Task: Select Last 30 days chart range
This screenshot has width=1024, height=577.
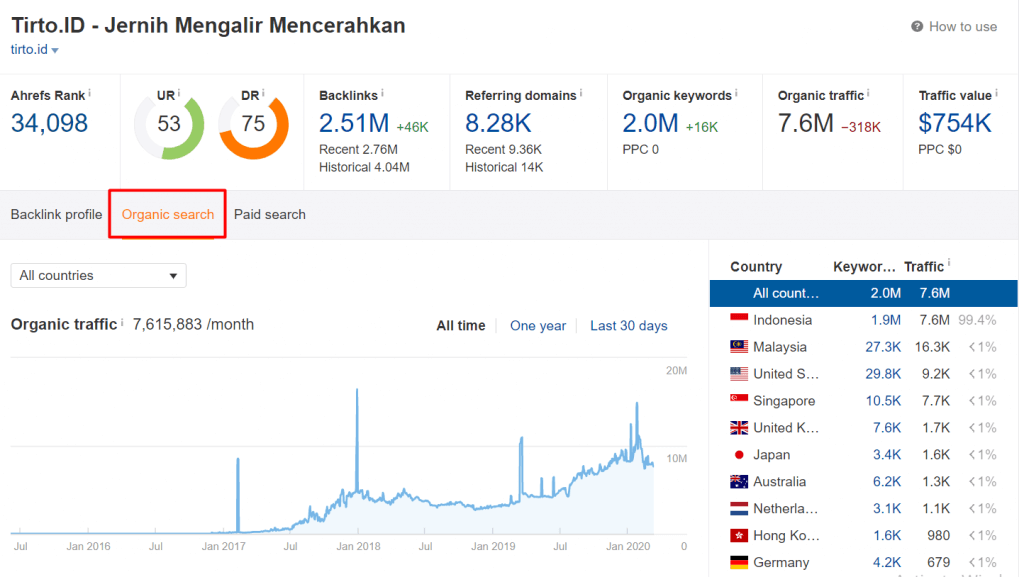Action: (x=629, y=326)
